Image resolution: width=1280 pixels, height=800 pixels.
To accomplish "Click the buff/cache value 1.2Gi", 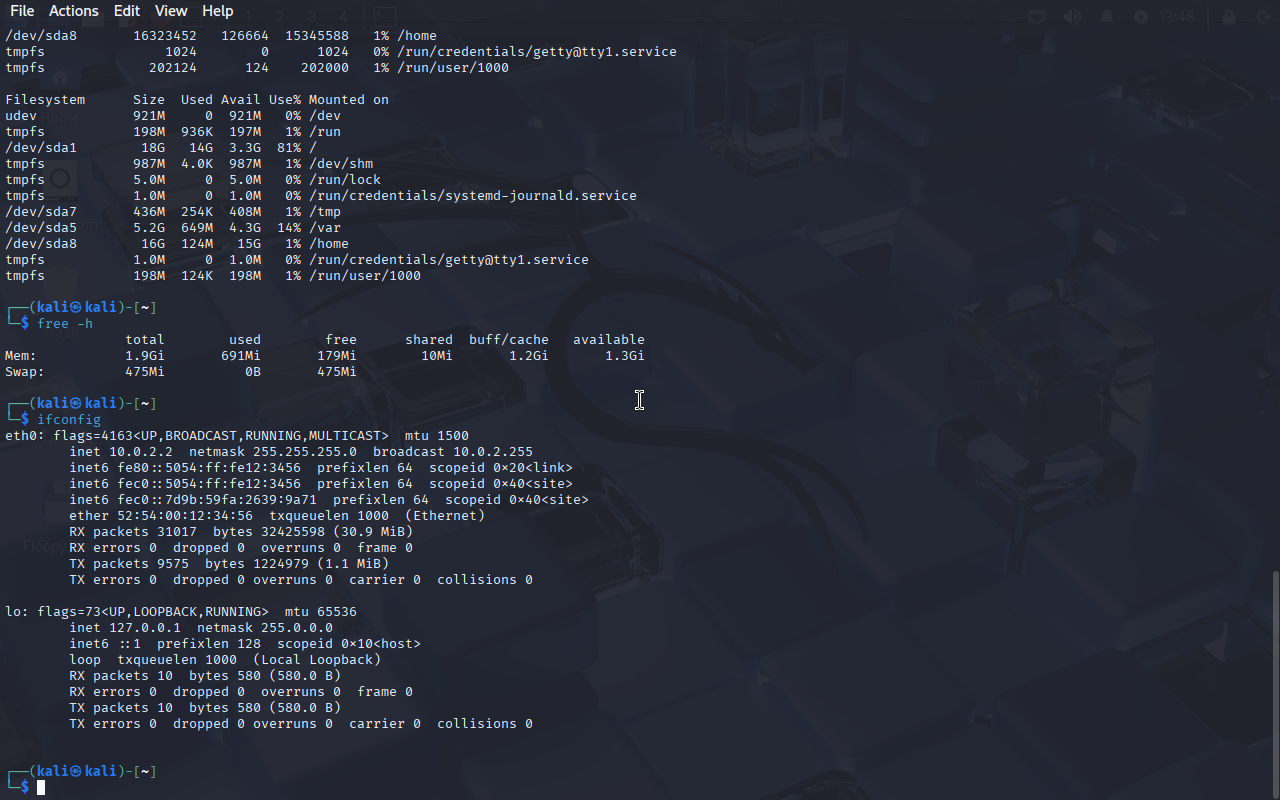I will [x=529, y=356].
